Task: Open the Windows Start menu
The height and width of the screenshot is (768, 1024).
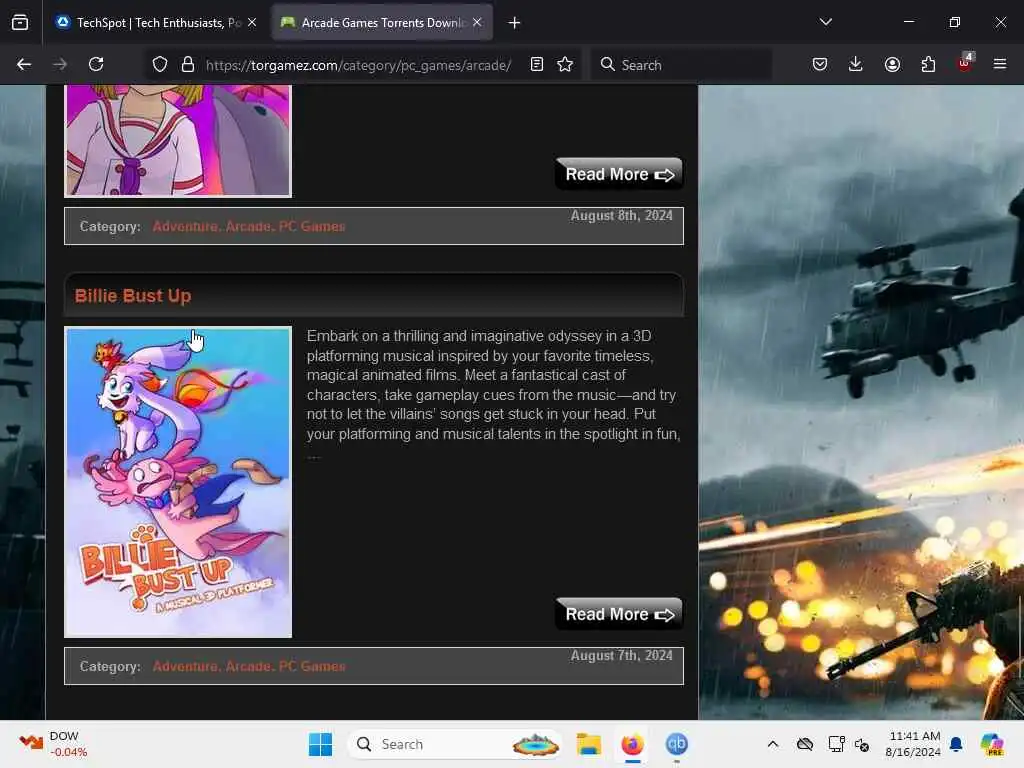Action: click(321, 744)
